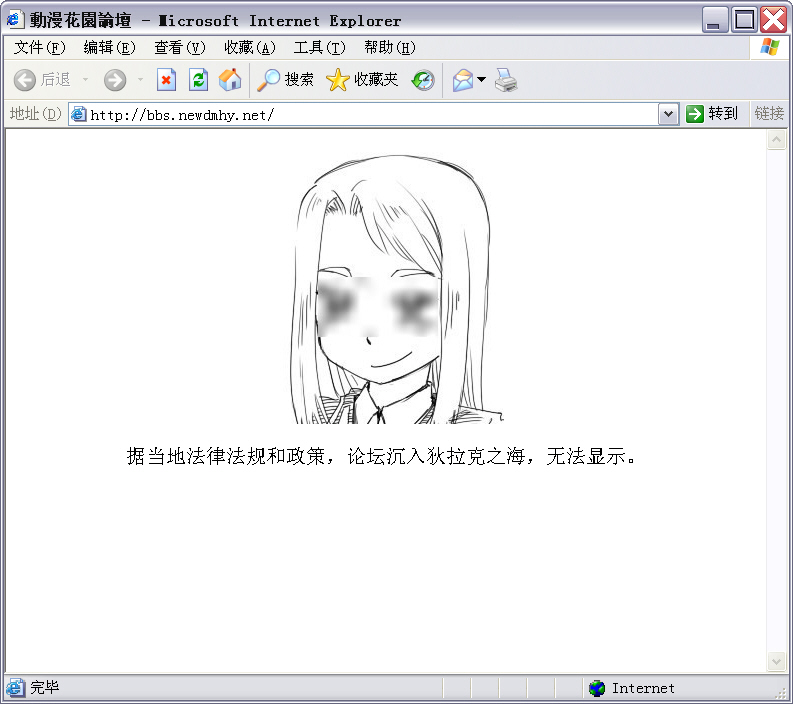This screenshot has height=704, width=793.
Task: Open the 帮助(H) menu
Action: pos(390,48)
